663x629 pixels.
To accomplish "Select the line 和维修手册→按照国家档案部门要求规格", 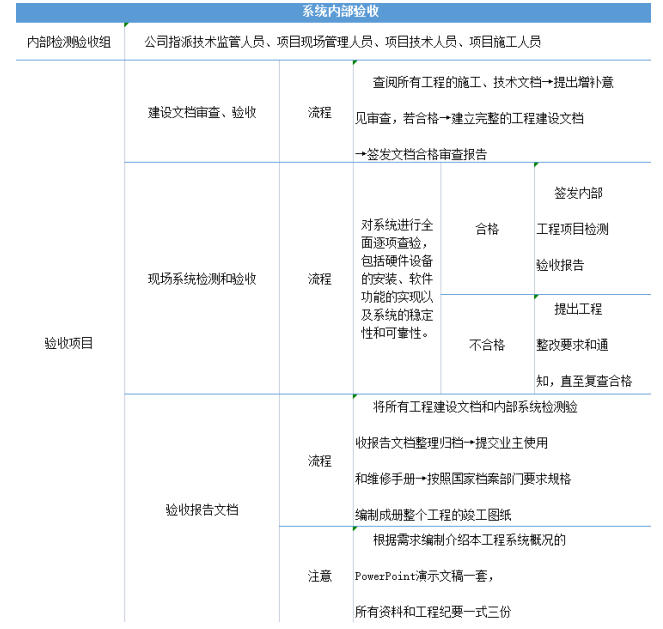I will (x=463, y=479).
